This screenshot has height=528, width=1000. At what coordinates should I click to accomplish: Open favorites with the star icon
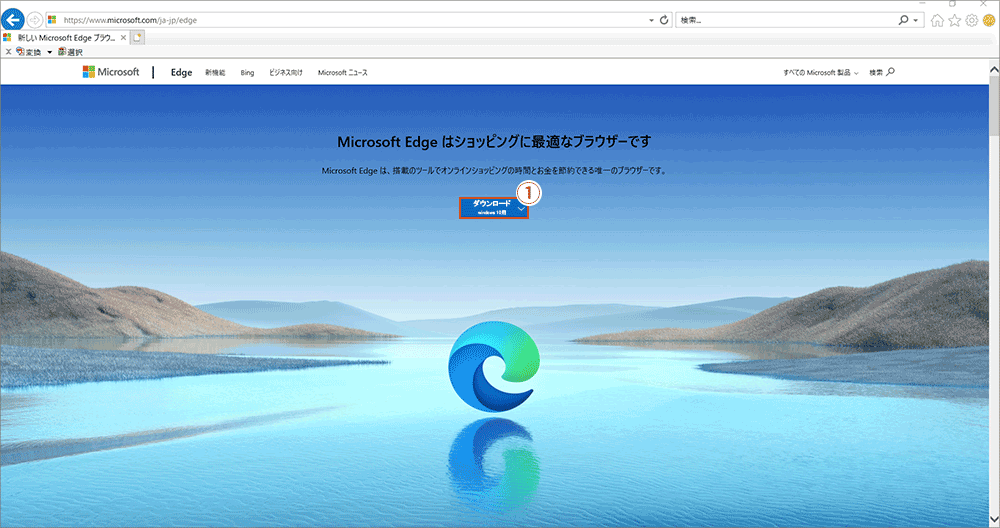point(954,20)
